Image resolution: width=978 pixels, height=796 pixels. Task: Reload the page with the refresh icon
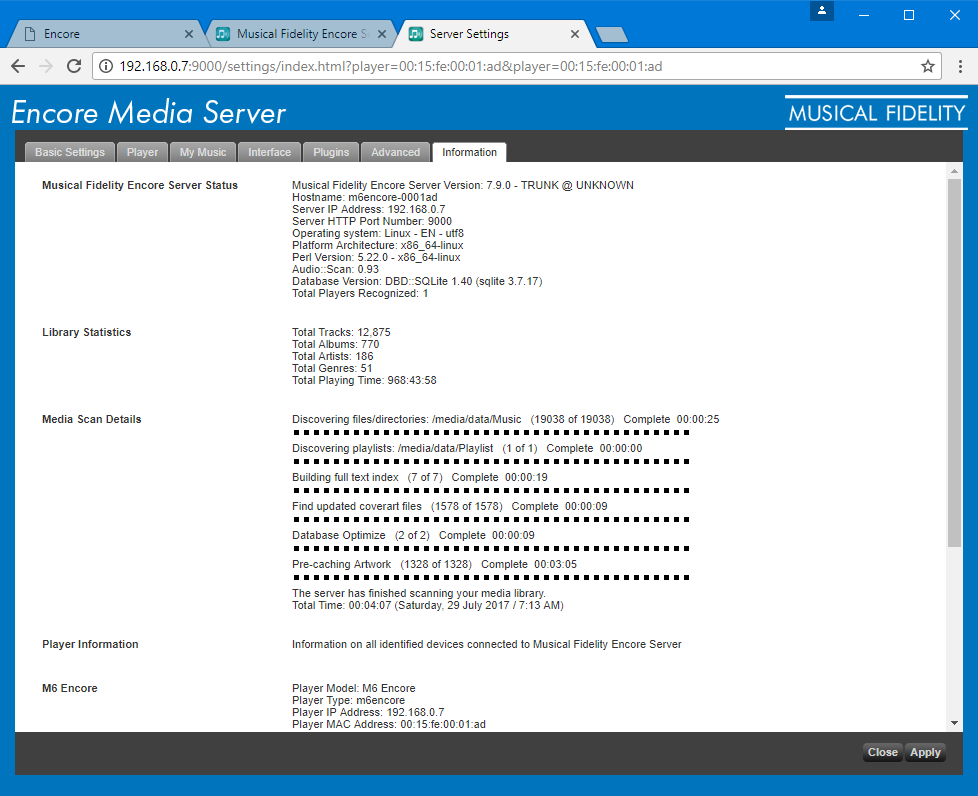(x=74, y=66)
